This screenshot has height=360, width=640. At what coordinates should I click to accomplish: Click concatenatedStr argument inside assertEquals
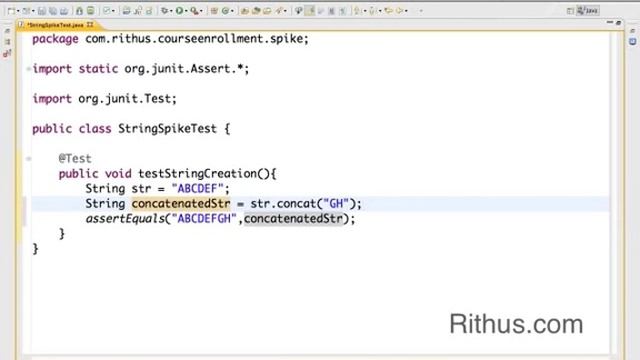coord(293,219)
